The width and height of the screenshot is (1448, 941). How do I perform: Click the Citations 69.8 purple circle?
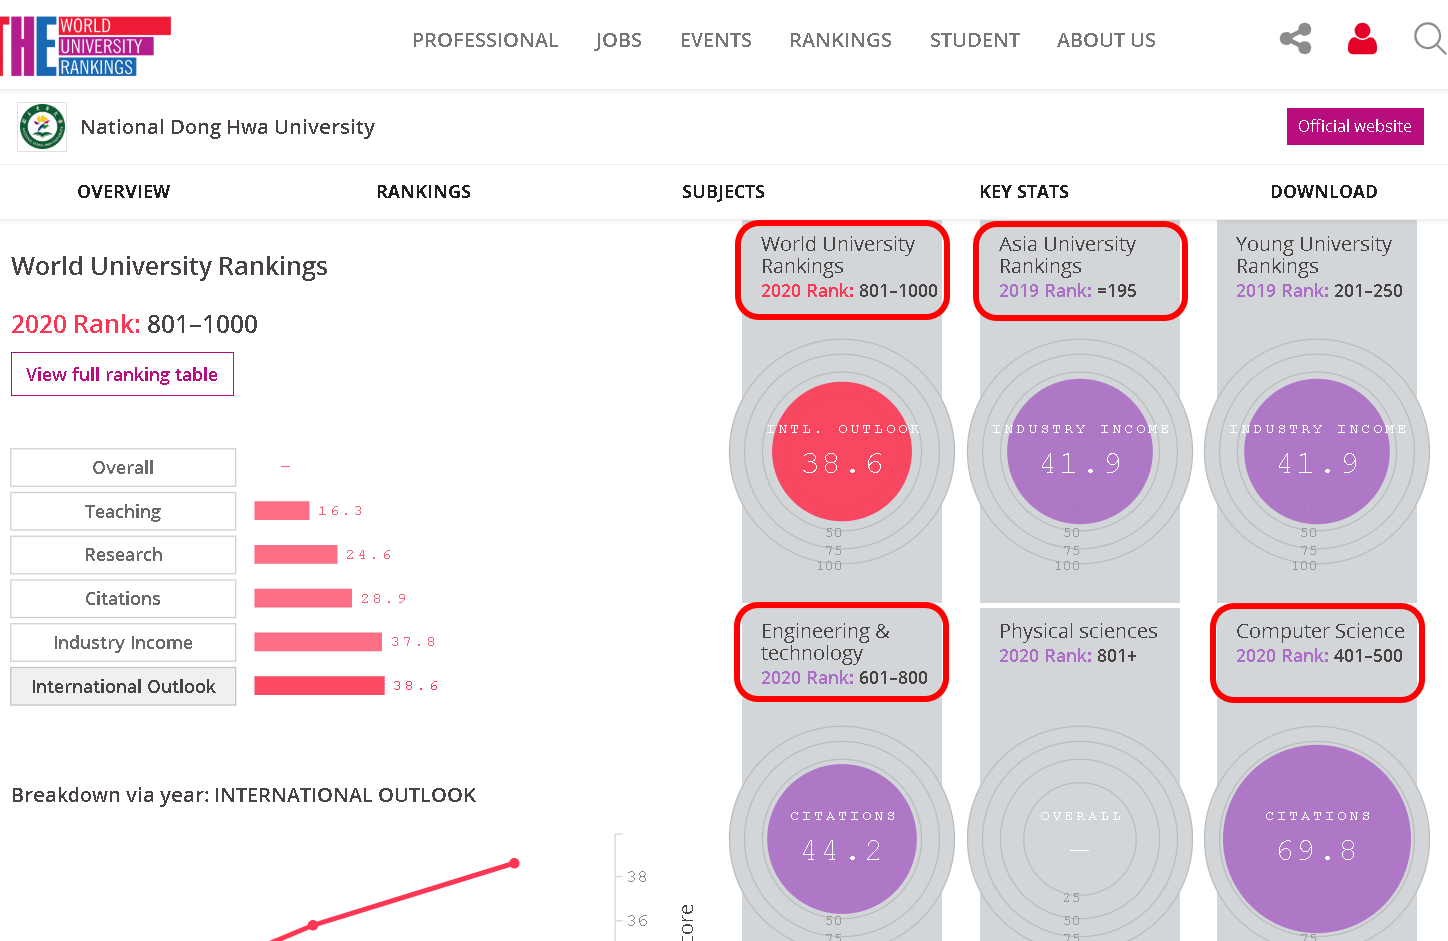[1317, 839]
